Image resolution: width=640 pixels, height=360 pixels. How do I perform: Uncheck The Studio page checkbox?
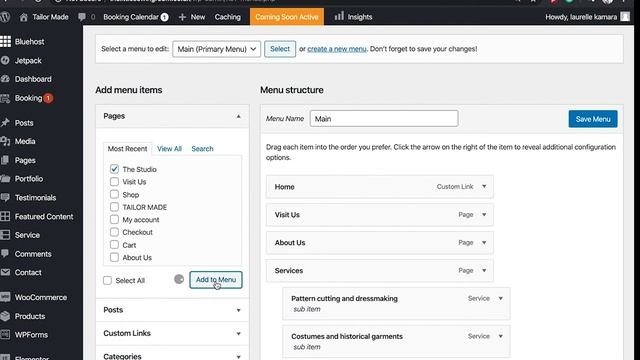(114, 169)
